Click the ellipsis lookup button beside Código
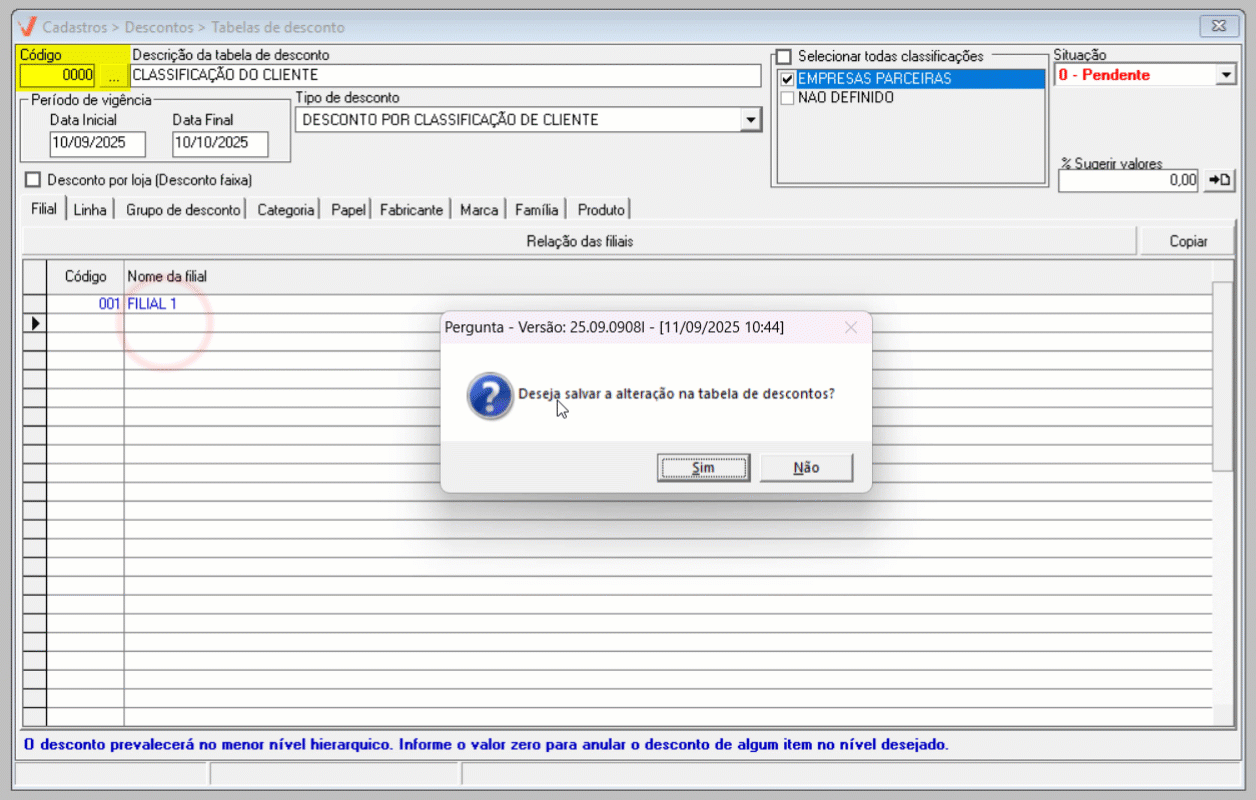 coord(113,75)
